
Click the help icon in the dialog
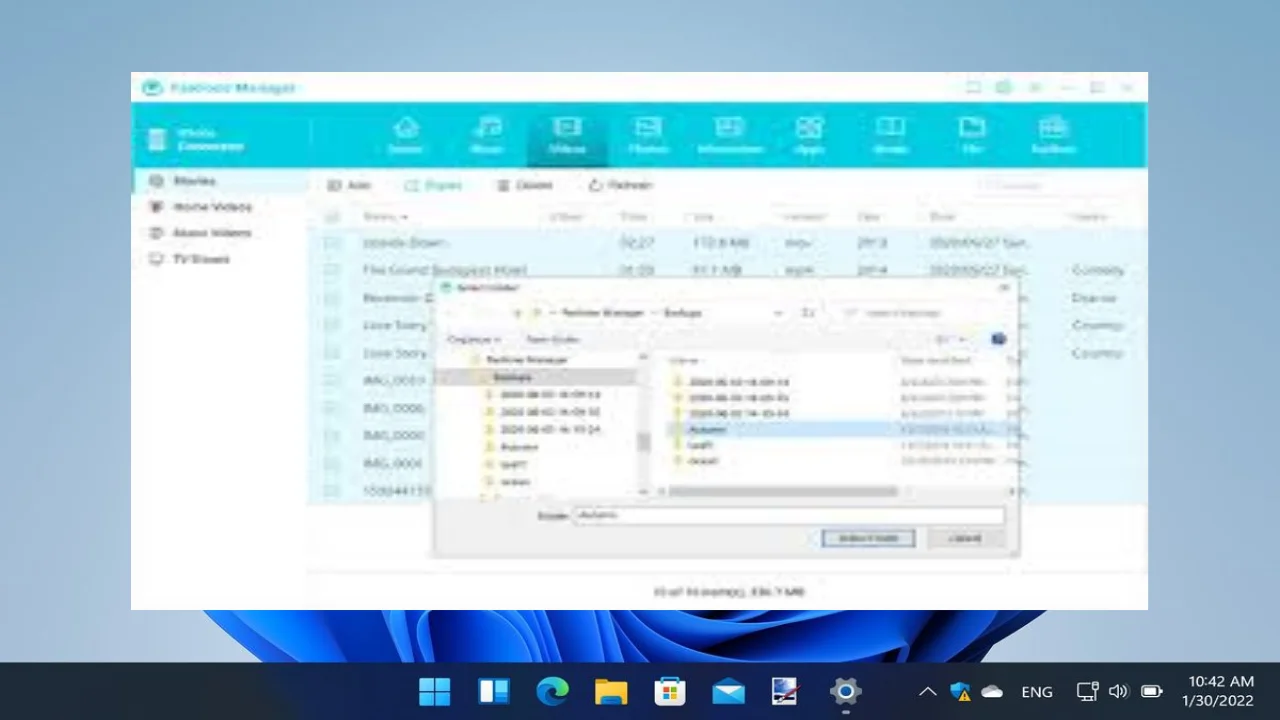tap(998, 340)
